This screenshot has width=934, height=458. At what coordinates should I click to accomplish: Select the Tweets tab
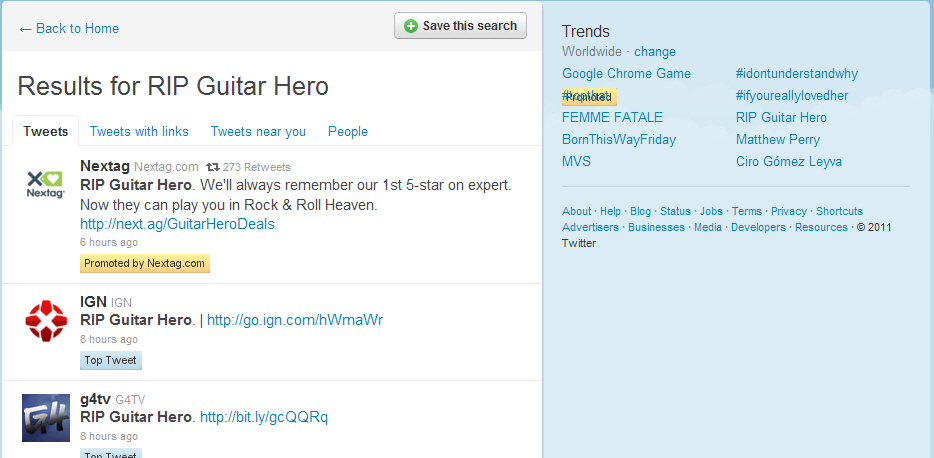(45, 131)
